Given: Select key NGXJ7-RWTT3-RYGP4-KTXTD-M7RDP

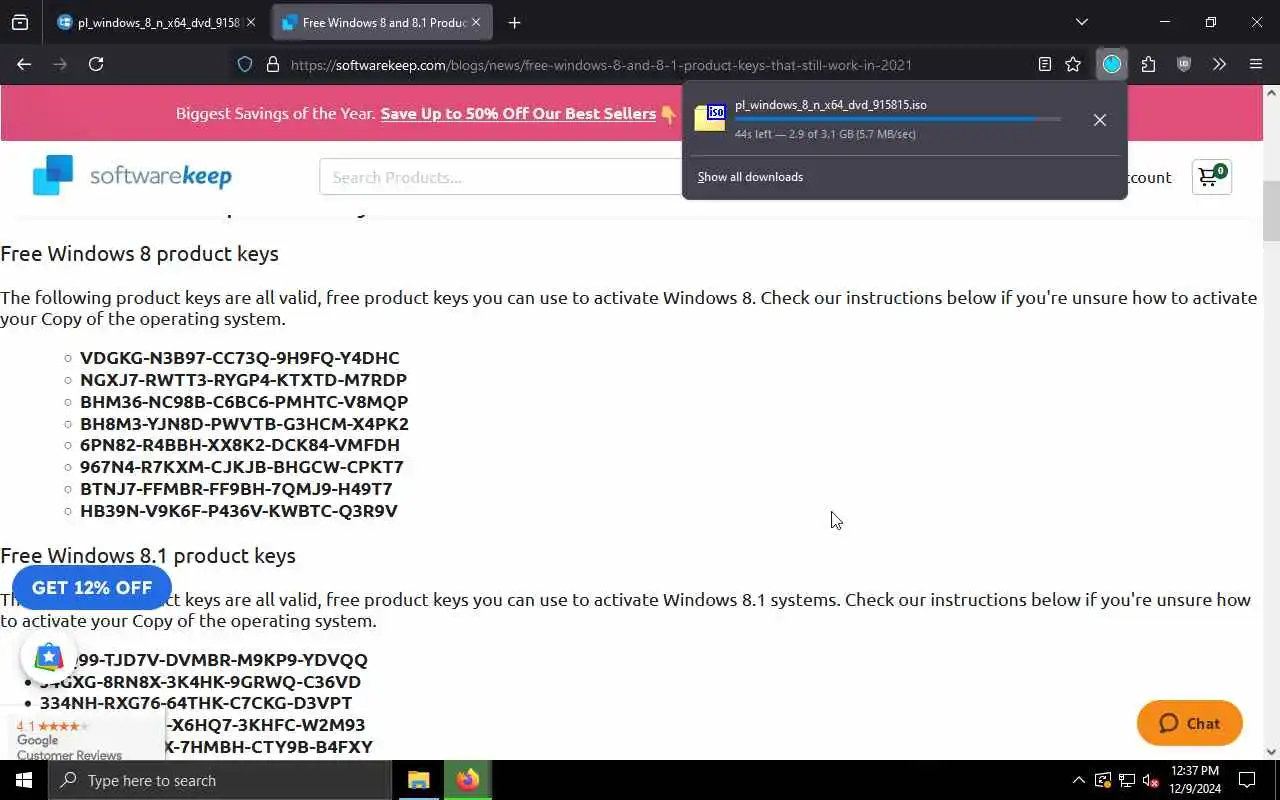Looking at the screenshot, I should click(243, 380).
